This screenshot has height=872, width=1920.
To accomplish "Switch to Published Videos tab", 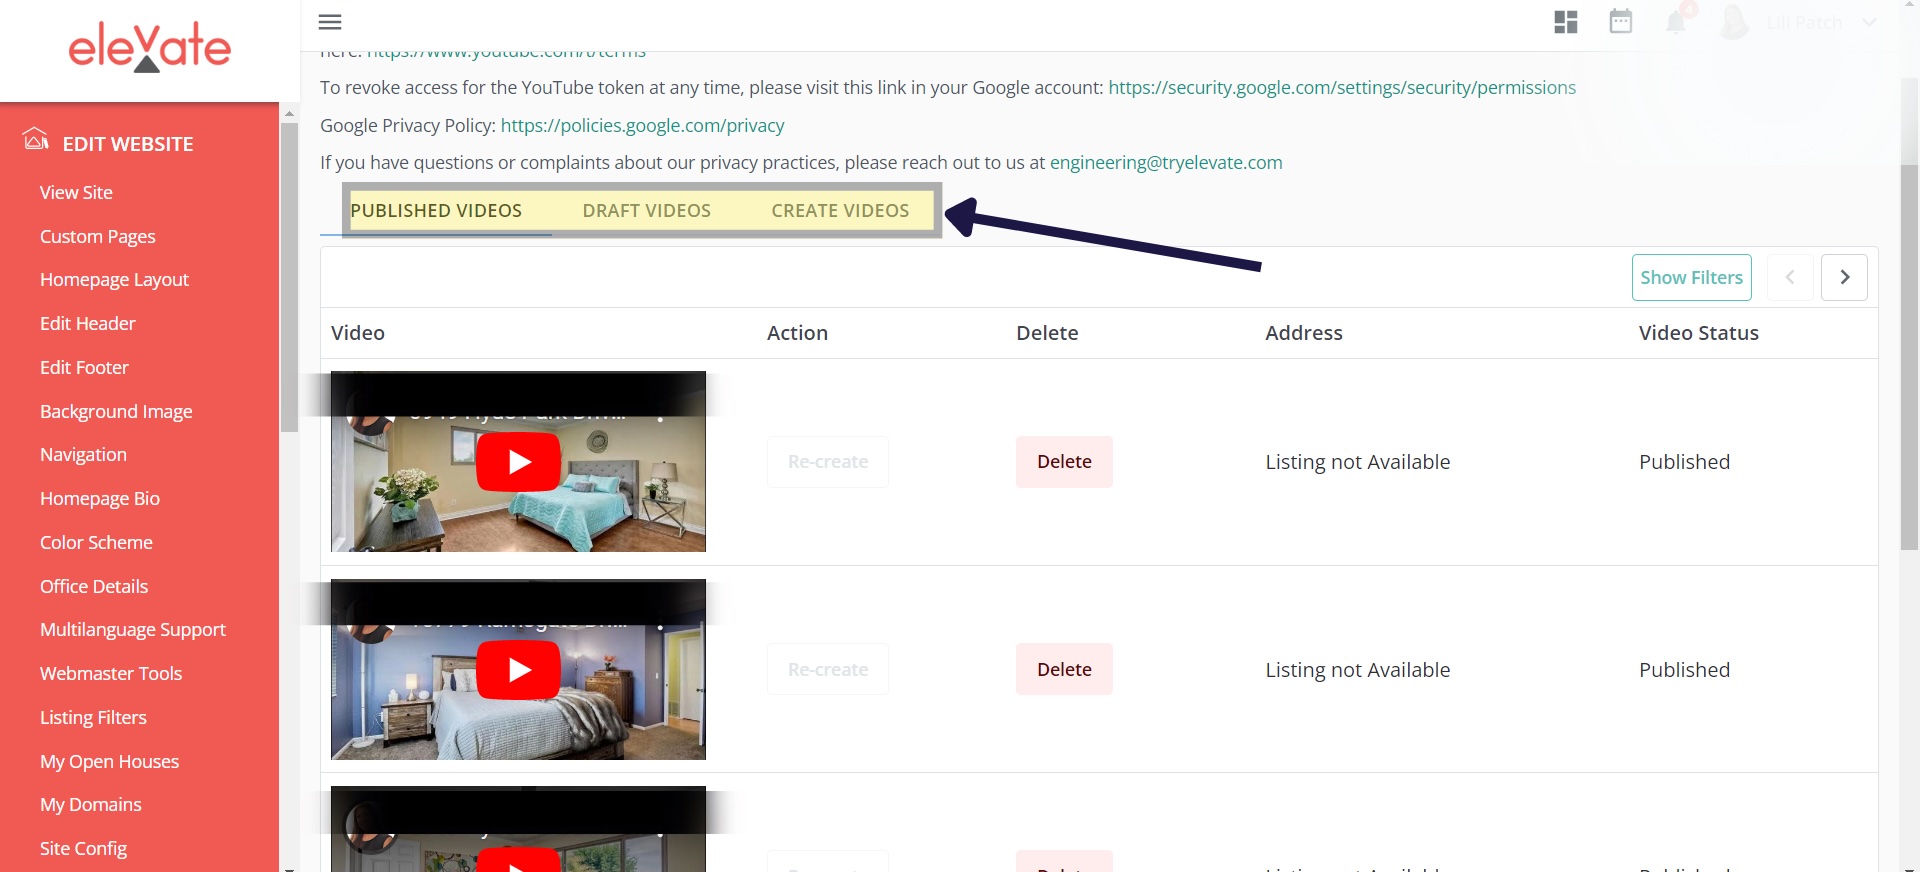I will pos(436,211).
